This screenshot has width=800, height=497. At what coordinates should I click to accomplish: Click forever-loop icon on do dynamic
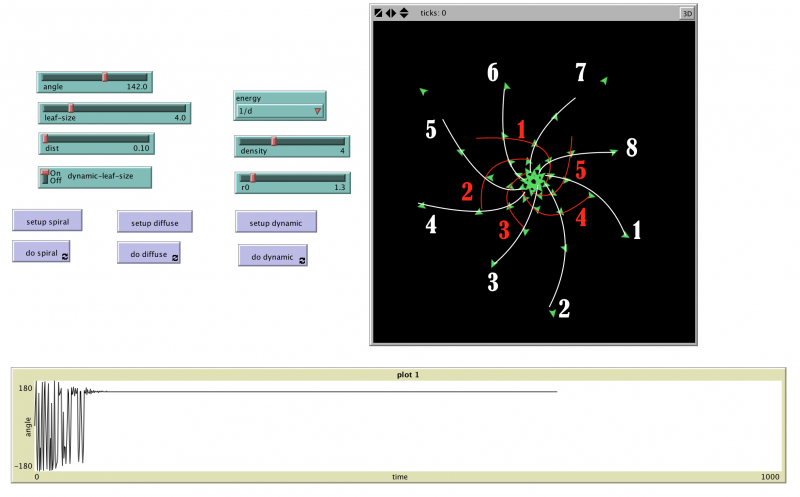(x=300, y=258)
